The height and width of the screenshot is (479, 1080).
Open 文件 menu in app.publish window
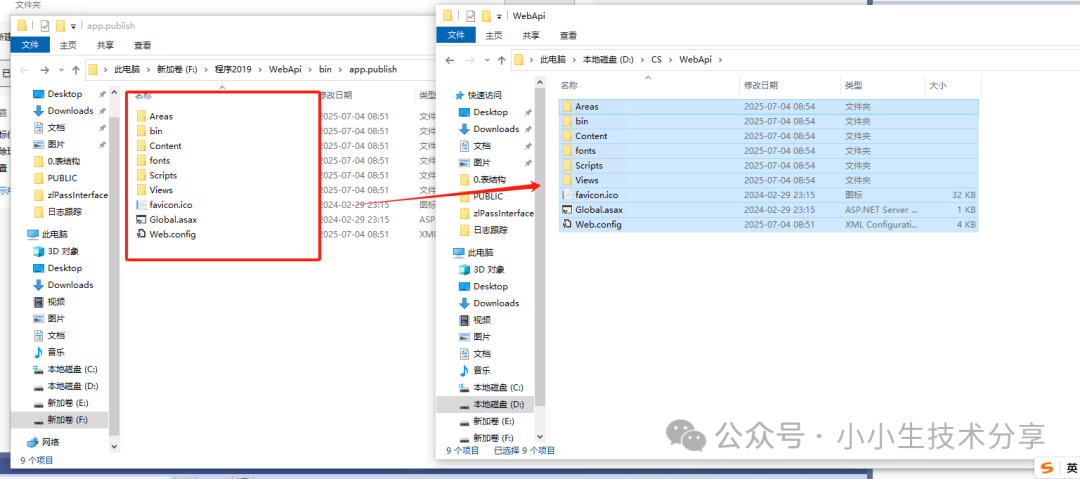[30, 45]
